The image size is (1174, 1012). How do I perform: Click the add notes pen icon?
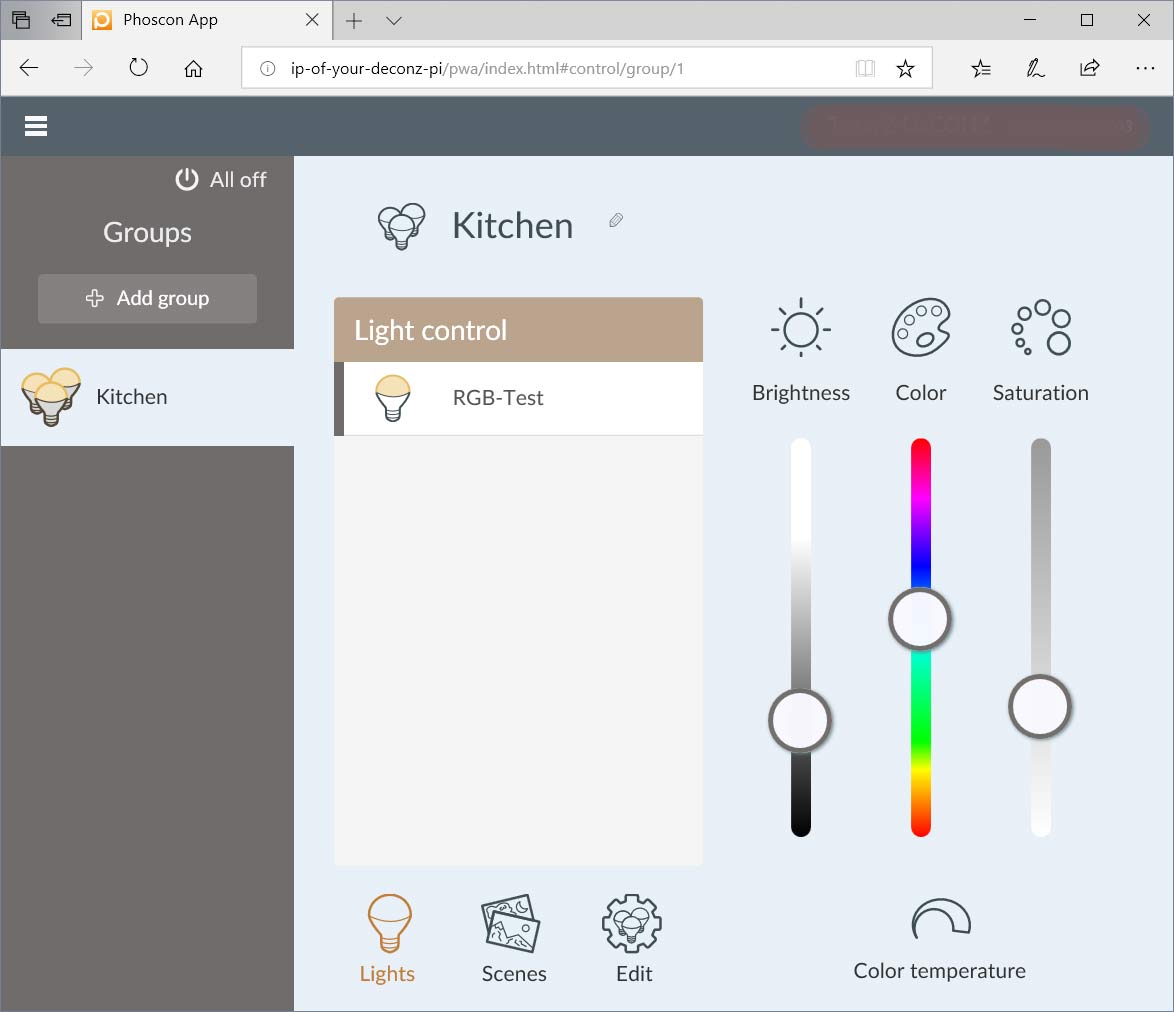pyautogui.click(x=1035, y=69)
